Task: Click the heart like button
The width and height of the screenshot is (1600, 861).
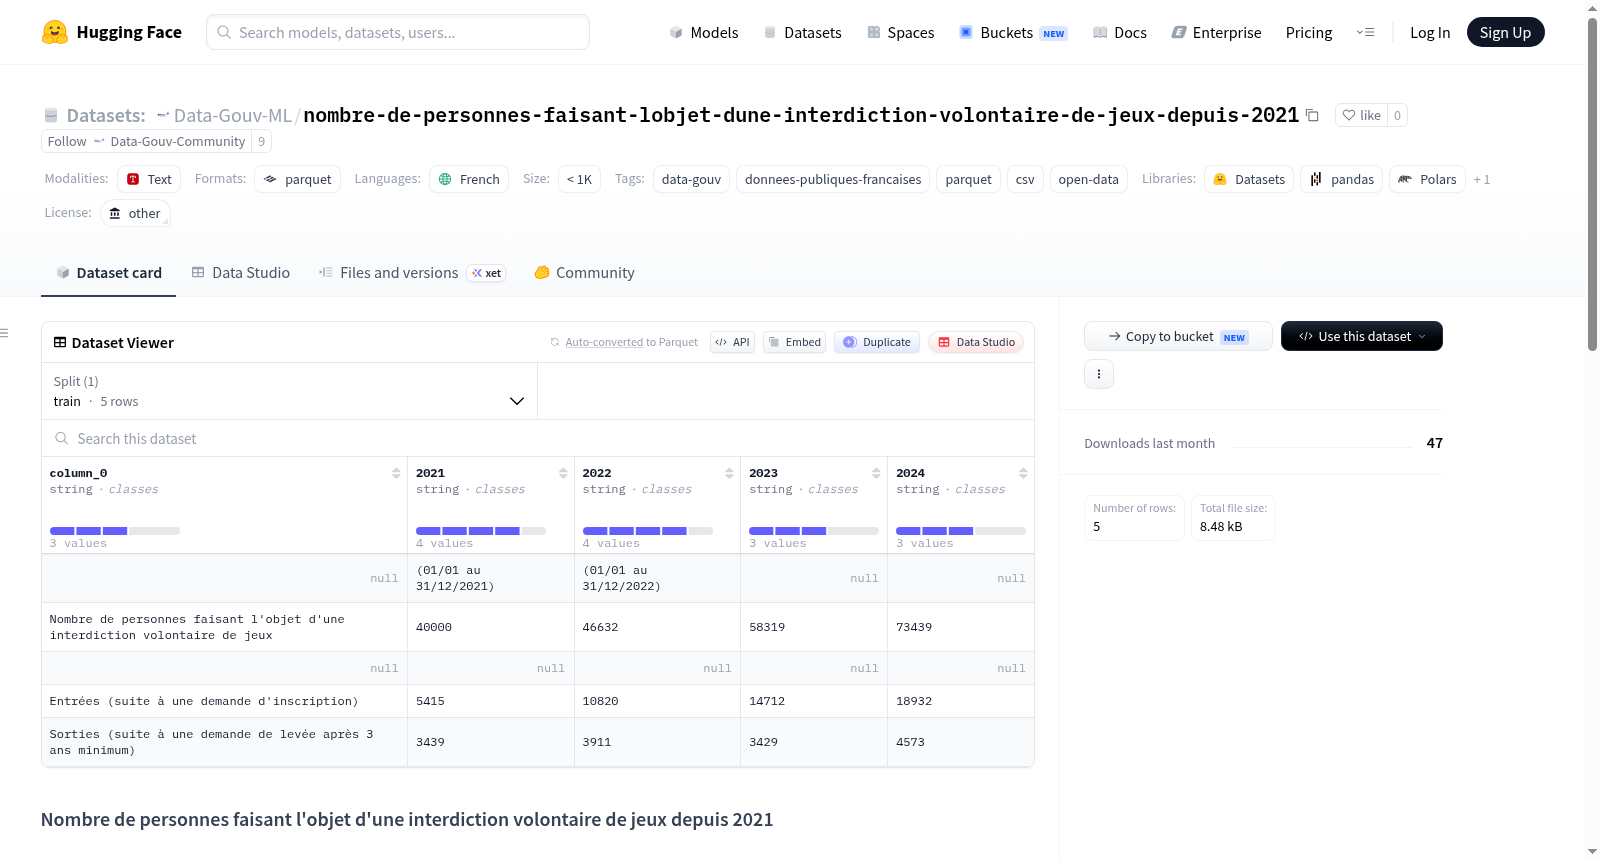Action: pos(1361,115)
